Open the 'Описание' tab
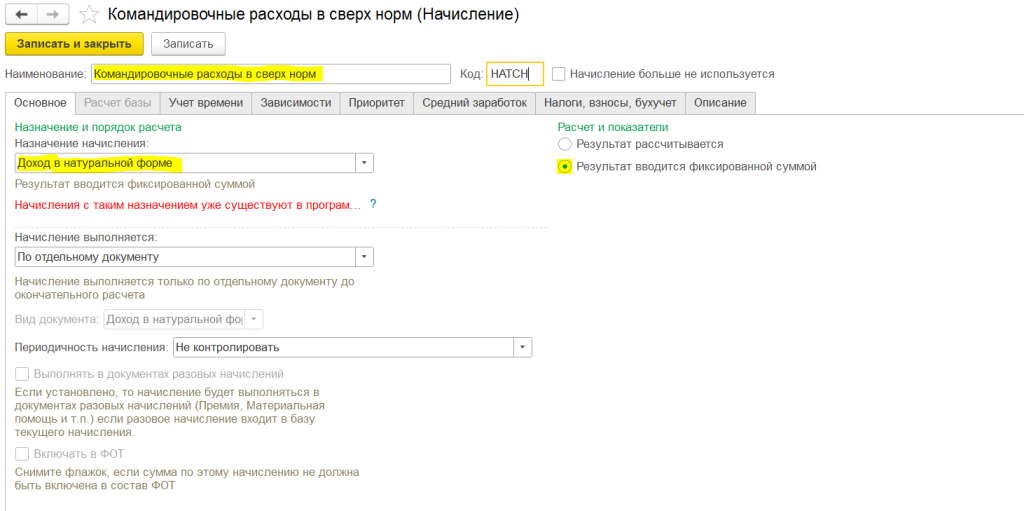 point(720,103)
